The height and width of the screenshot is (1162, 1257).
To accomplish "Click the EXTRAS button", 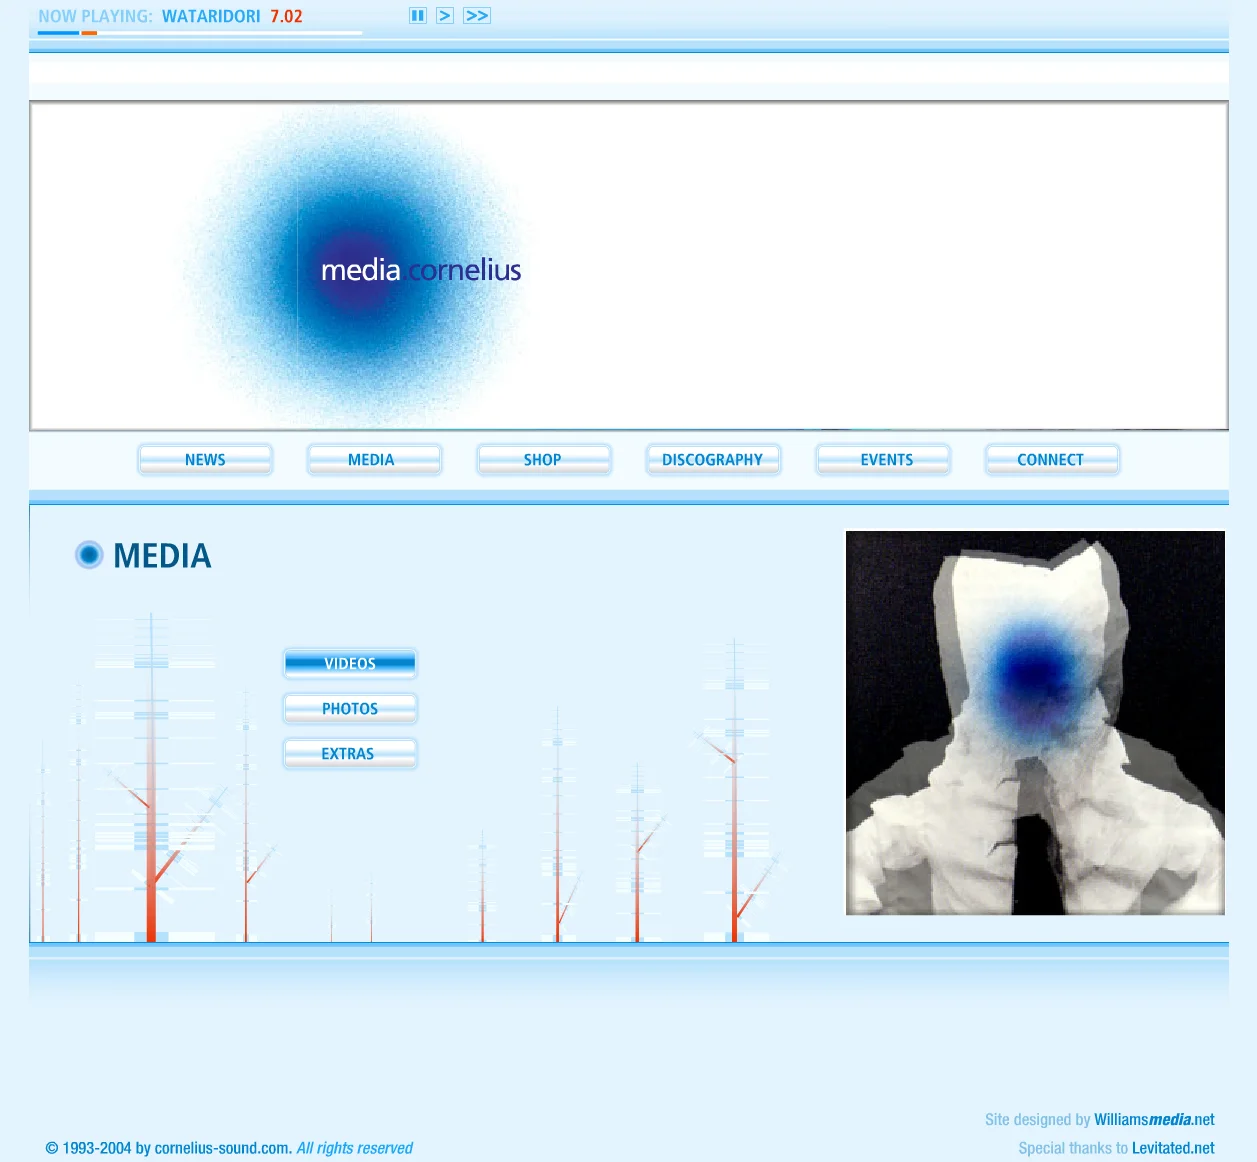I will (x=350, y=754).
